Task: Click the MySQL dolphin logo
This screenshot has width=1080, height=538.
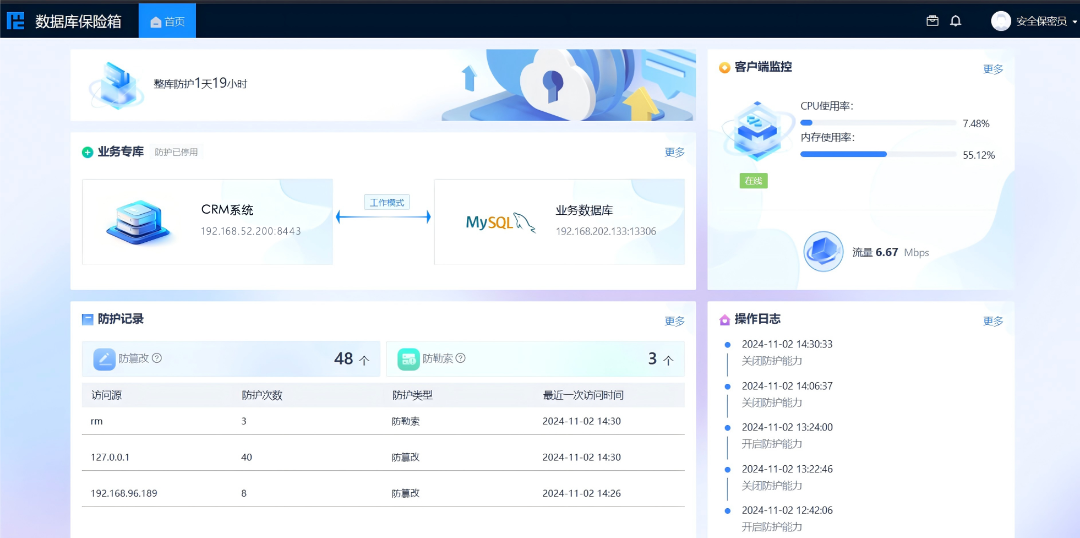Action: pos(501,222)
